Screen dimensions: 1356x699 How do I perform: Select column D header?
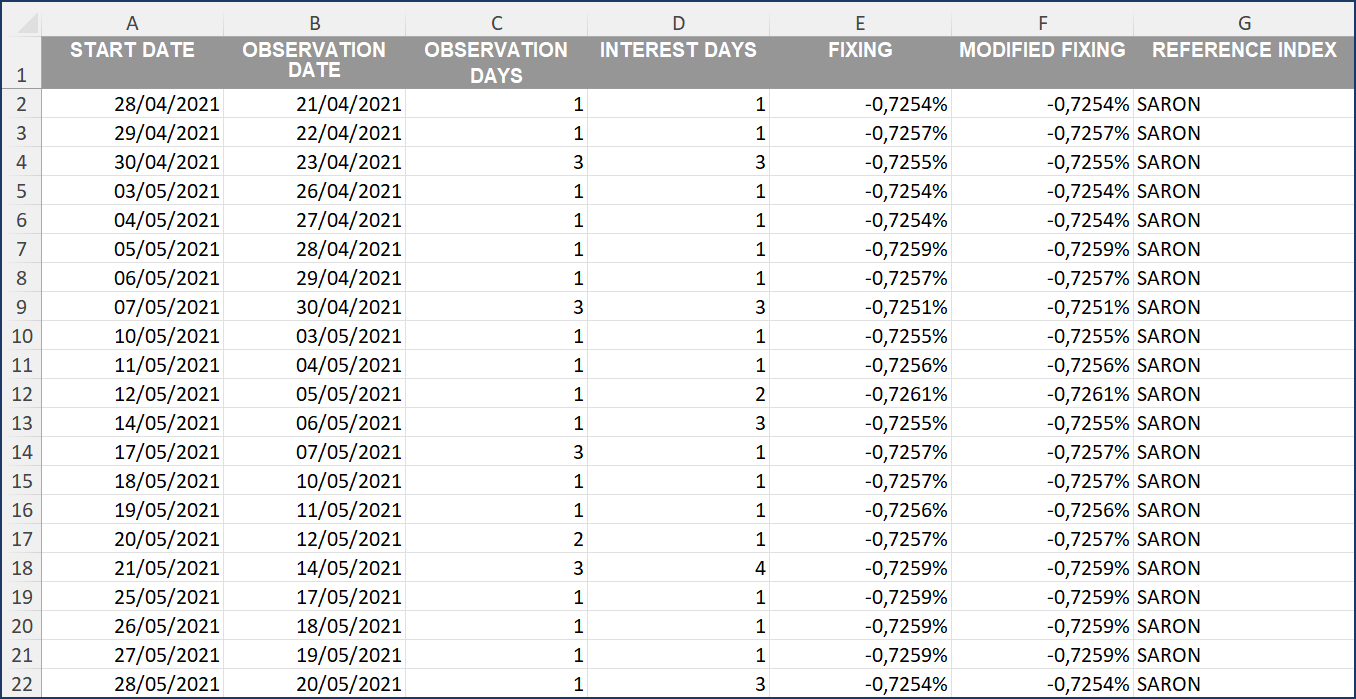(x=678, y=23)
